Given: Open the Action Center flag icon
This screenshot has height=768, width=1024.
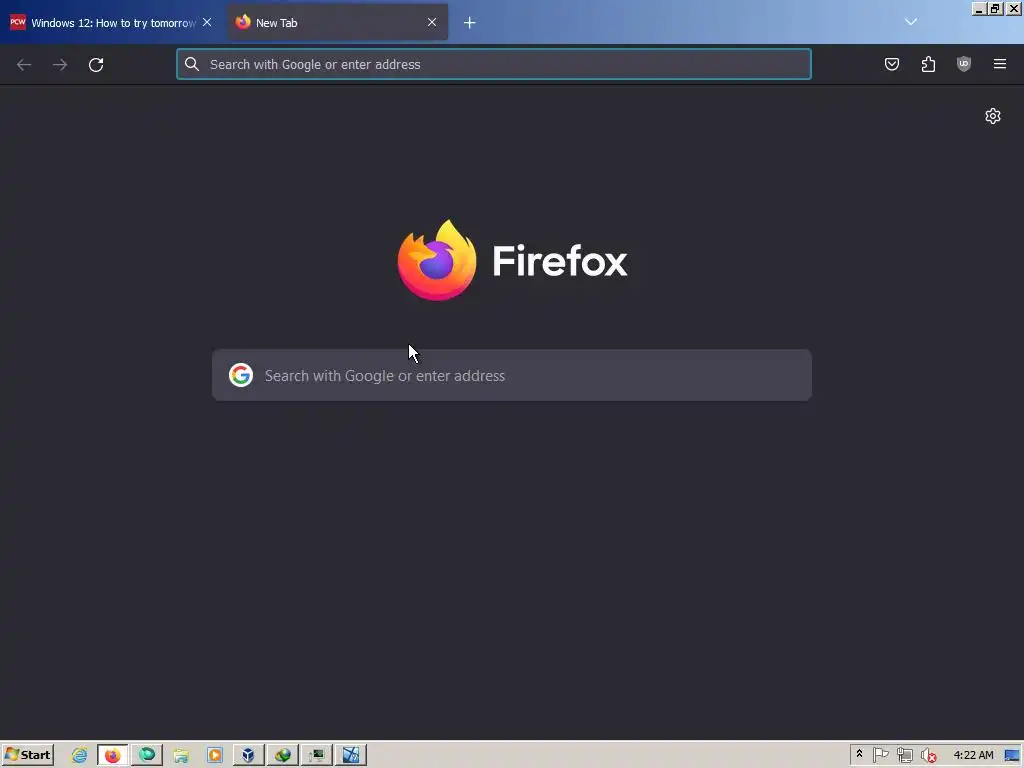Looking at the screenshot, I should (880, 756).
